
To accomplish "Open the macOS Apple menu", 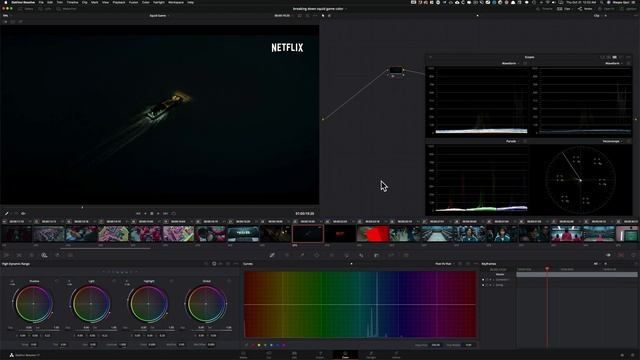I will [6, 2].
